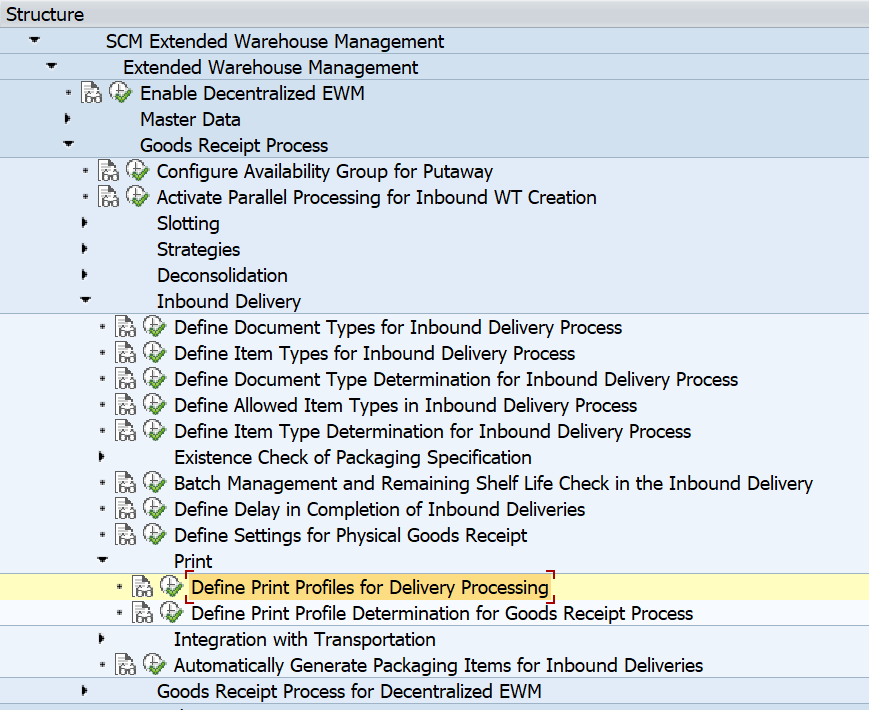The image size is (869, 710).
Task: Execute Automatically Generate Packaging Items activity icon
Action: click(x=155, y=664)
